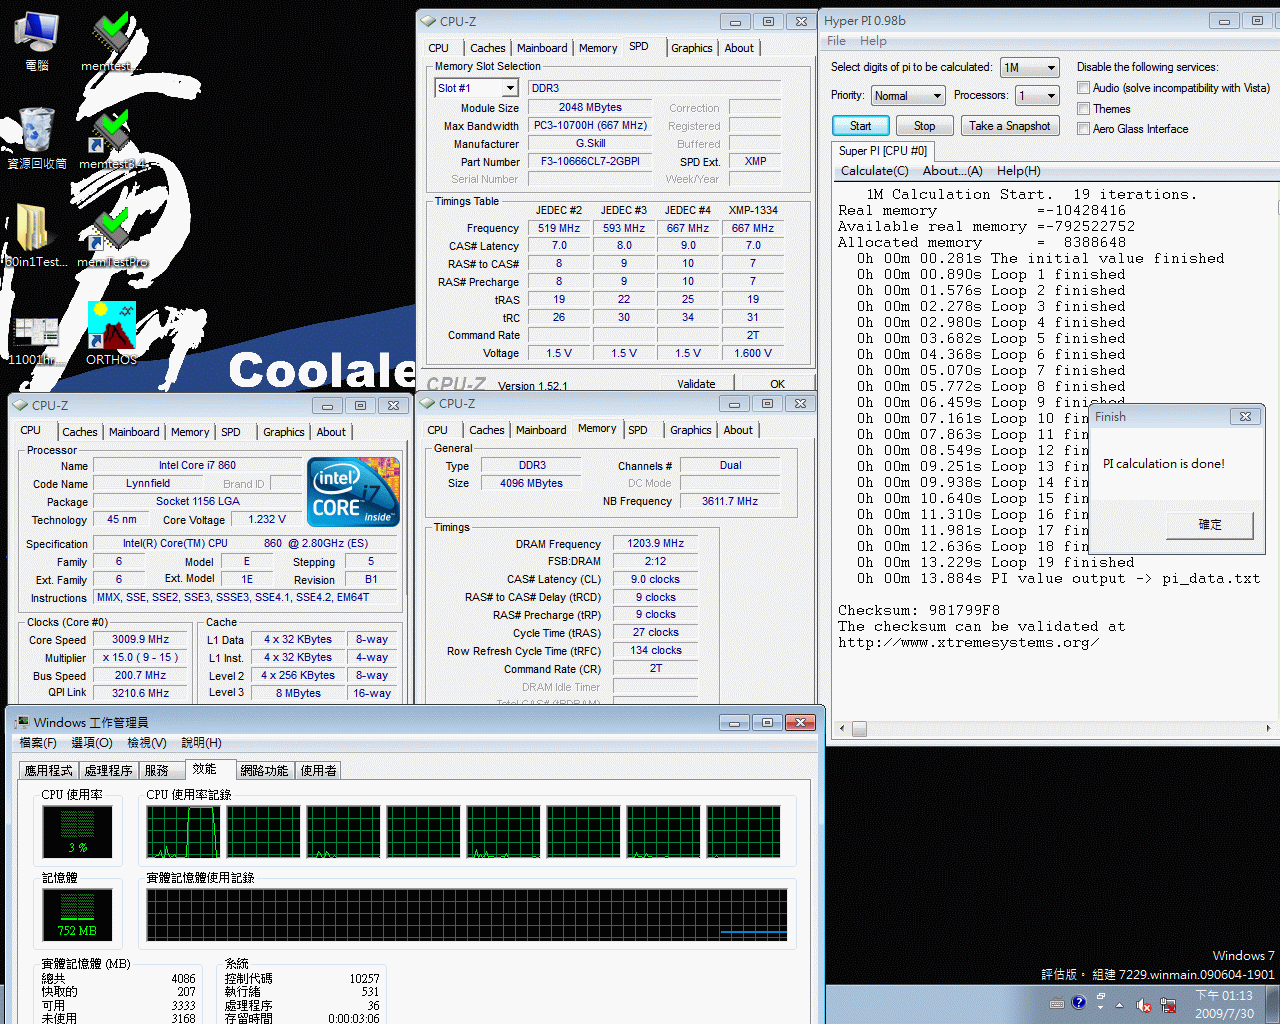Click the blue help icon in system tray
The image size is (1280, 1024).
point(1078,1002)
